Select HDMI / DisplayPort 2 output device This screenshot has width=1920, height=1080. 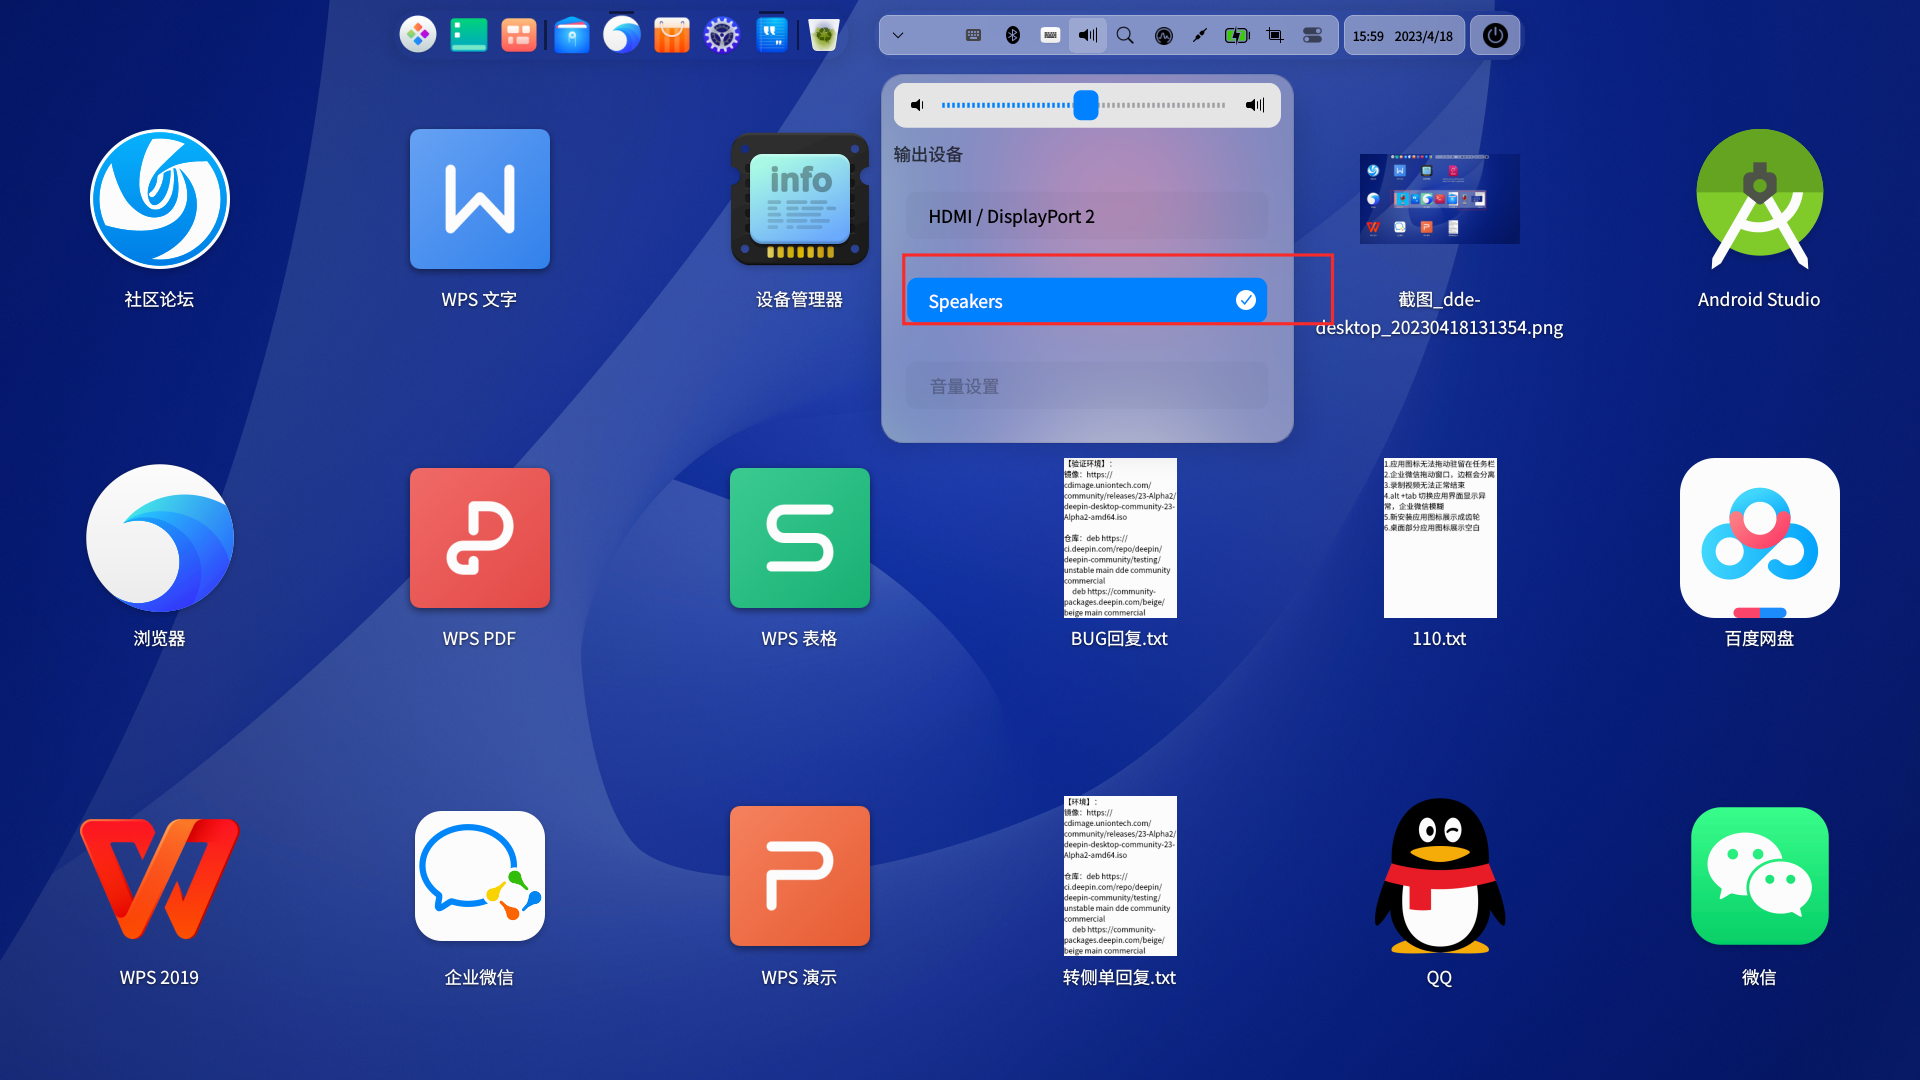[1087, 216]
